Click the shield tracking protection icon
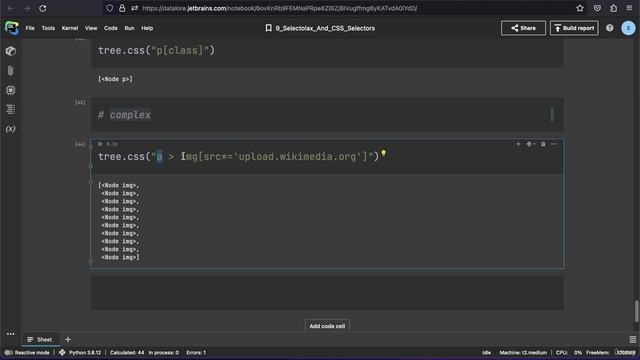This screenshot has height=360, width=640. [109, 8]
